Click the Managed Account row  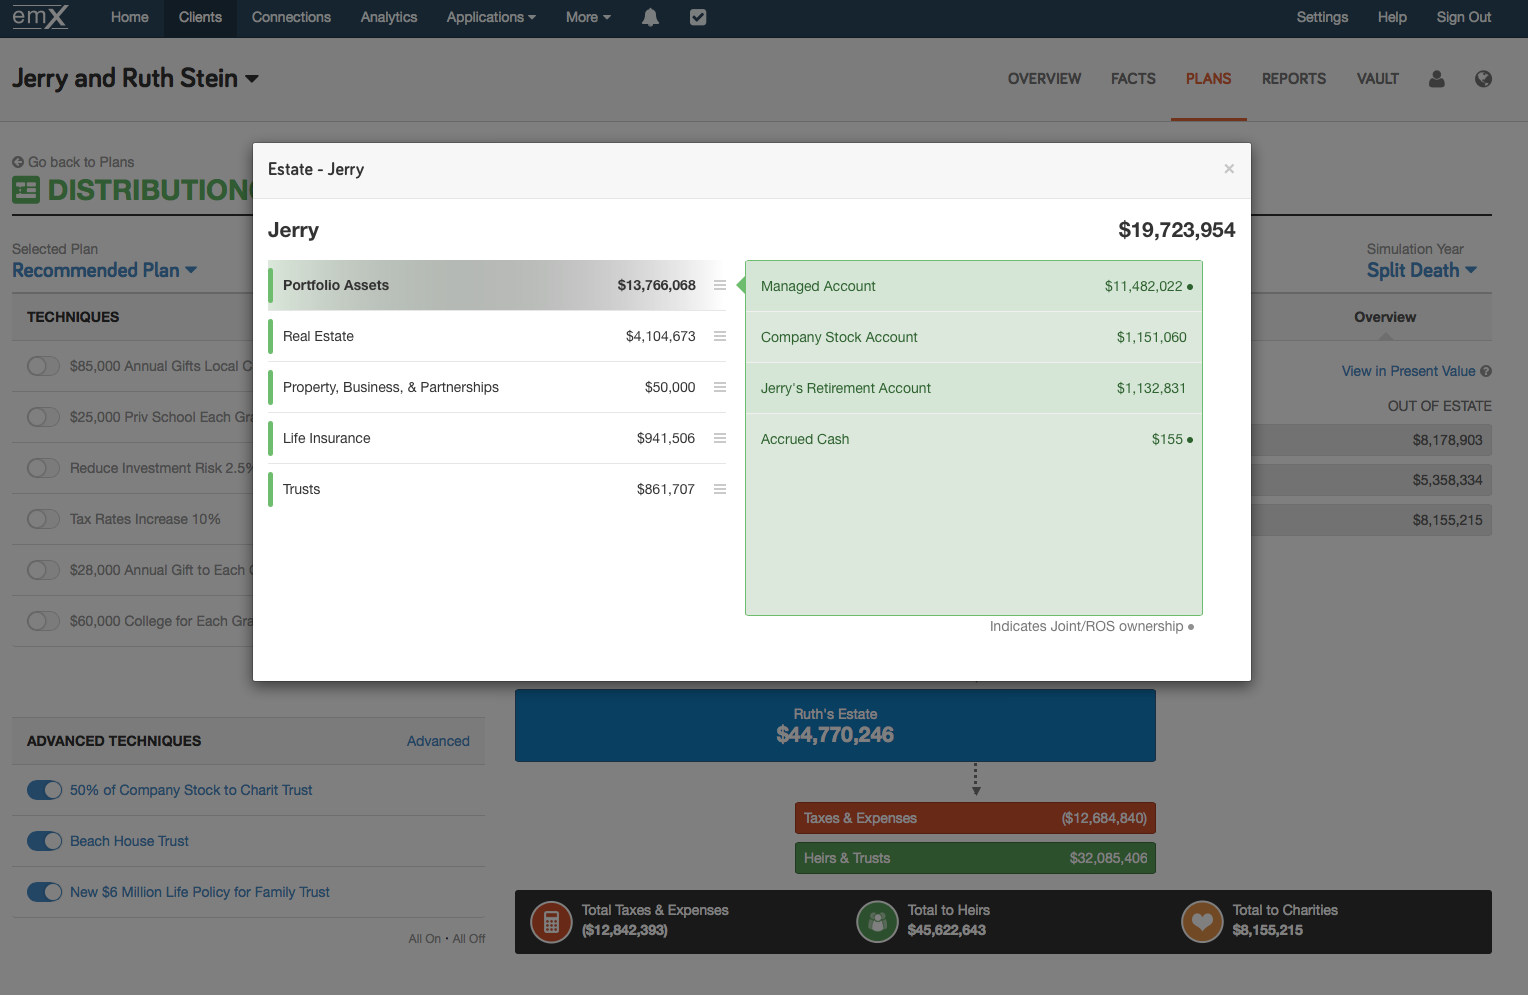pos(974,286)
